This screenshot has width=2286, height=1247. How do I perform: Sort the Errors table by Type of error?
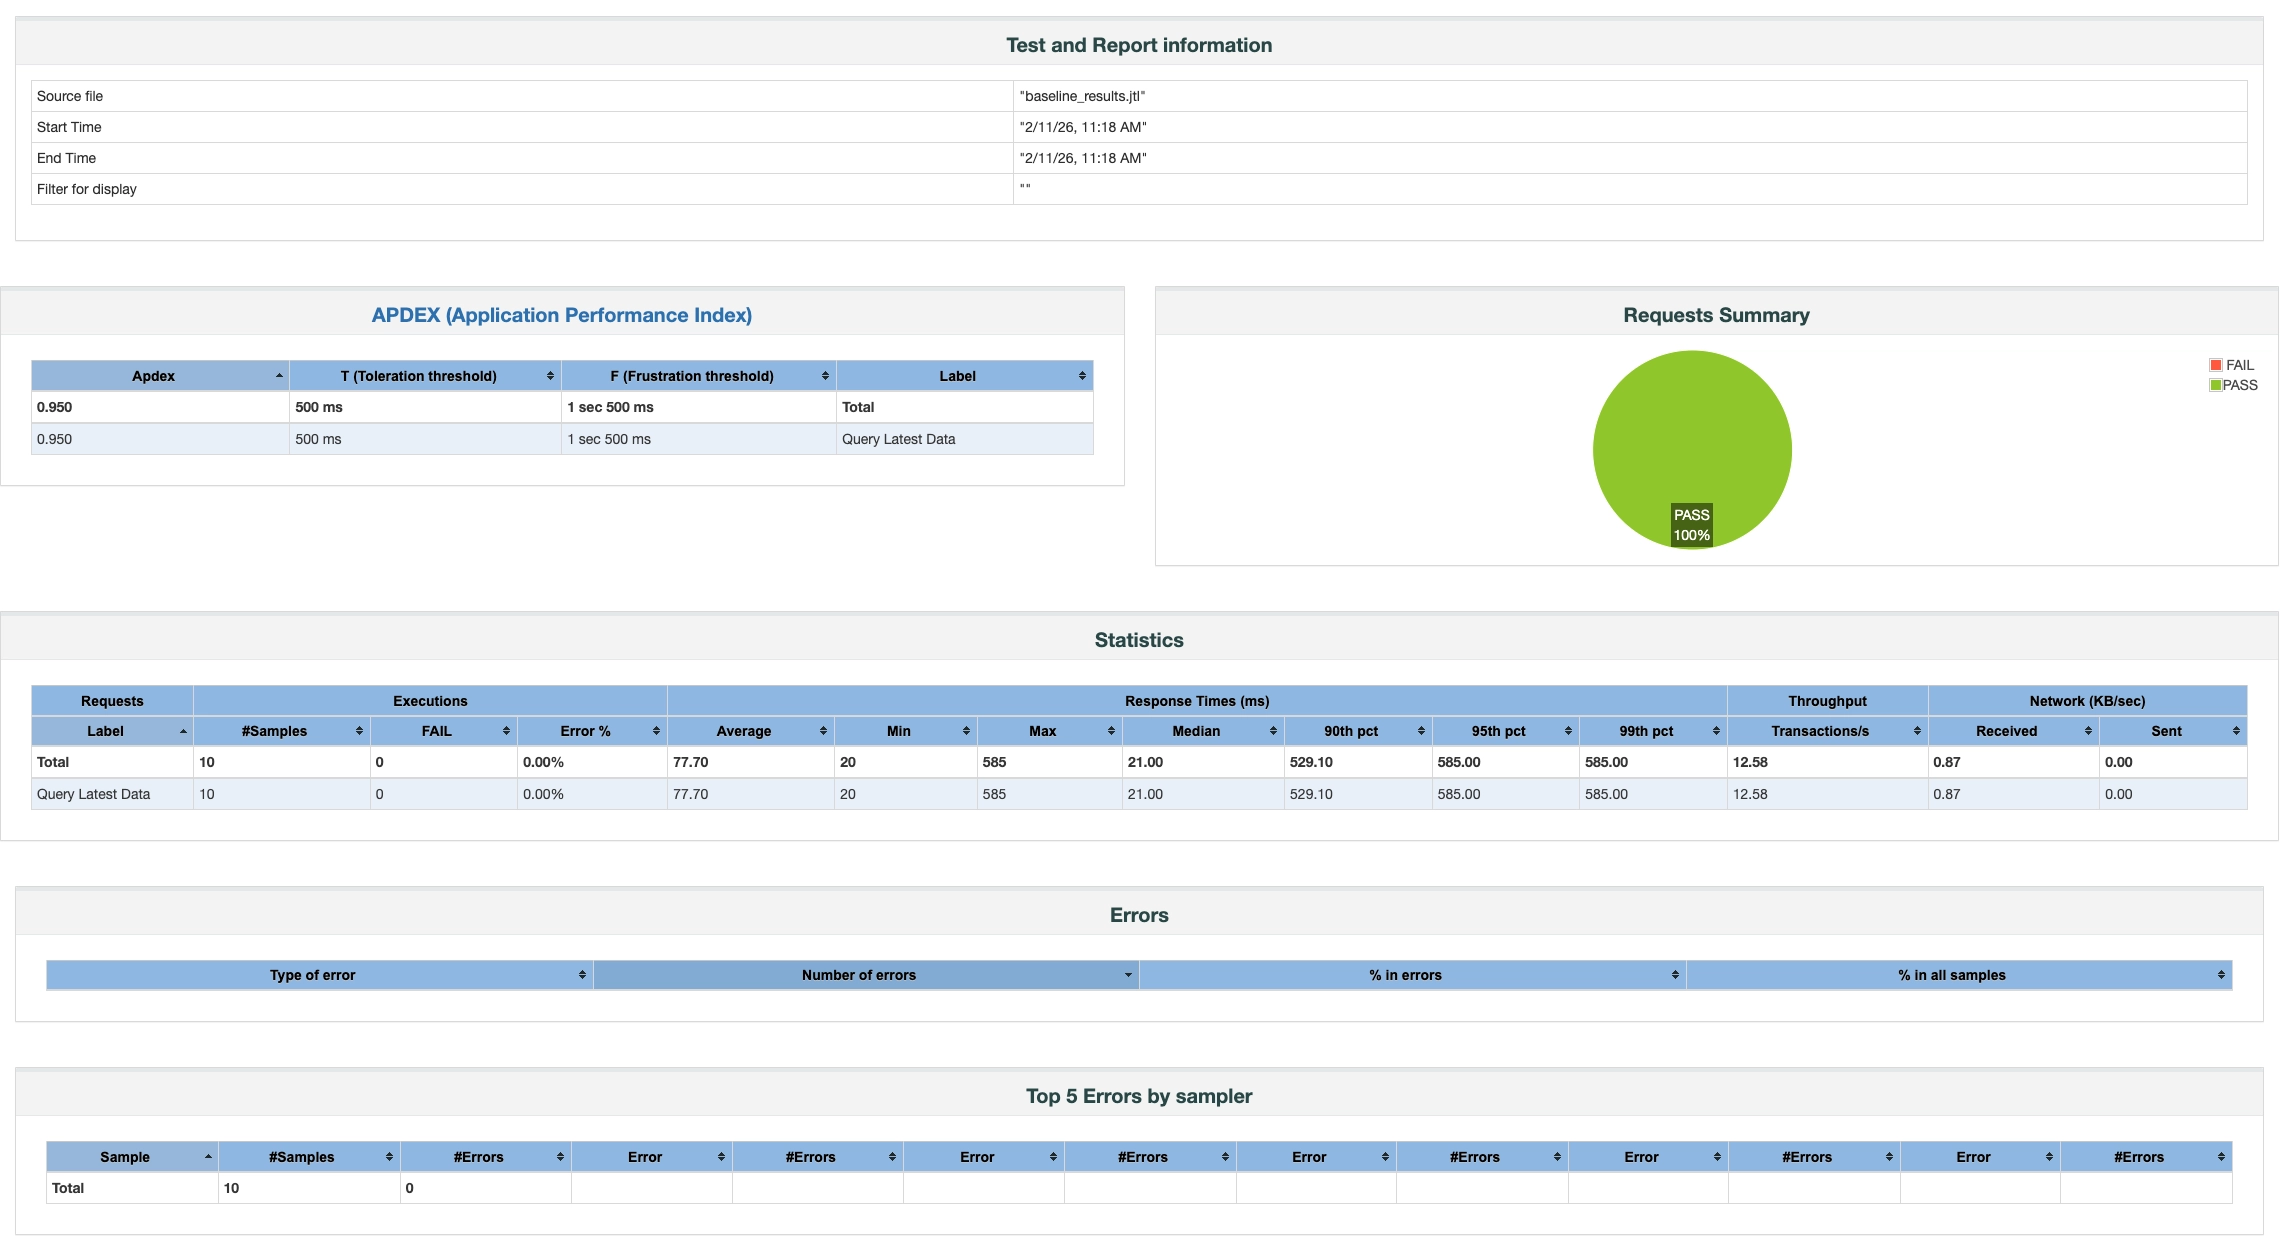point(312,974)
